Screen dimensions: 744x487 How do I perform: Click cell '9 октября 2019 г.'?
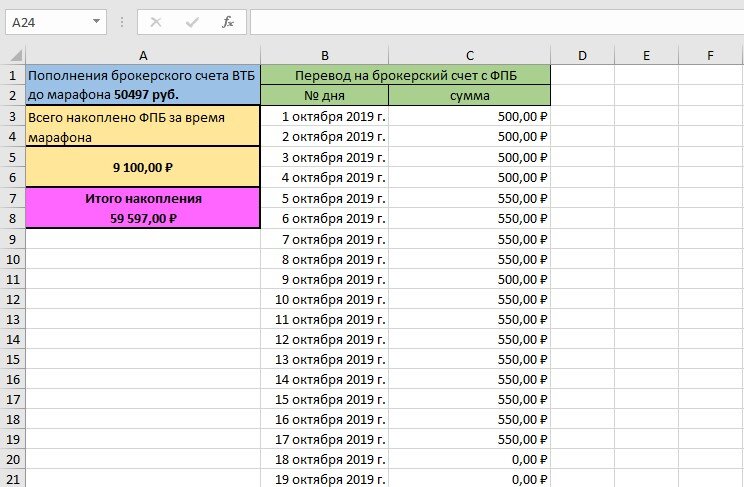[x=325, y=279]
